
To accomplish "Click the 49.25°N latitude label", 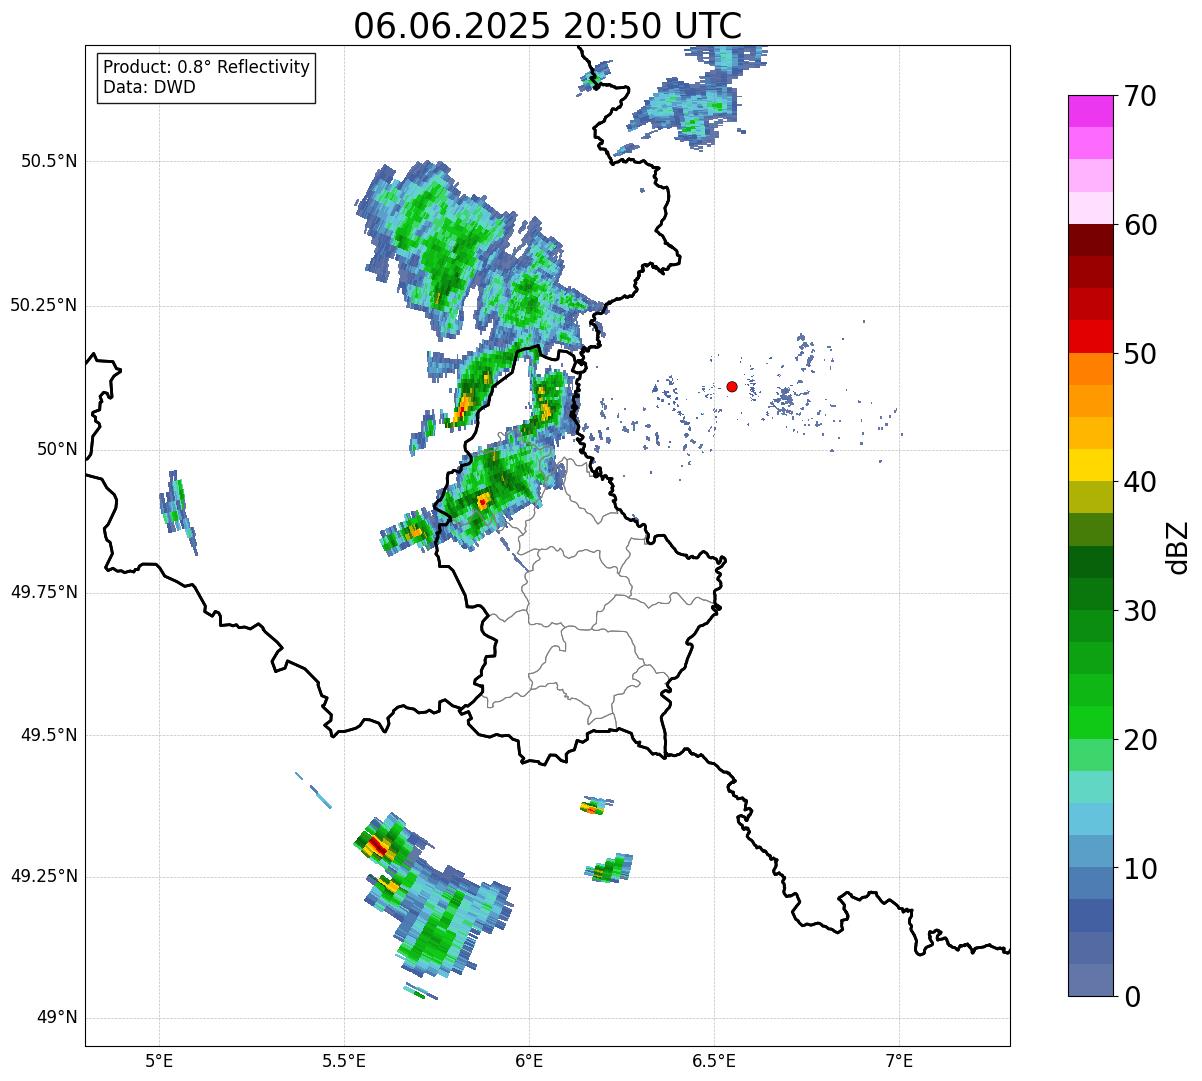I will click(x=44, y=876).
